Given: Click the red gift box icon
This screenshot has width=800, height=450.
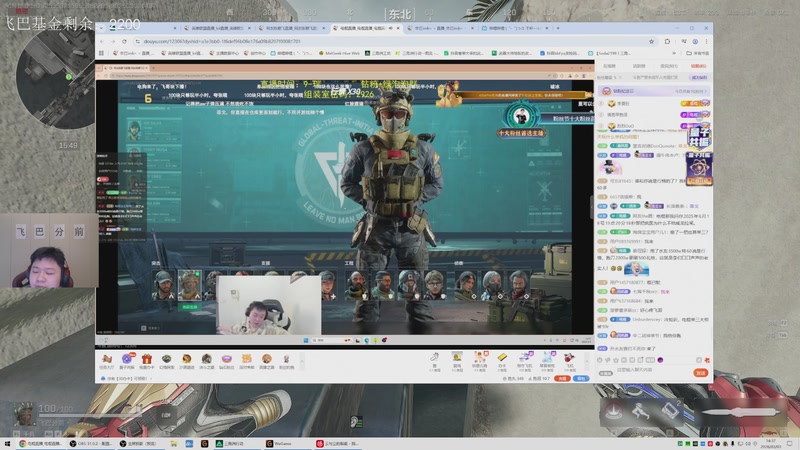Looking at the screenshot, I should pos(147,360).
